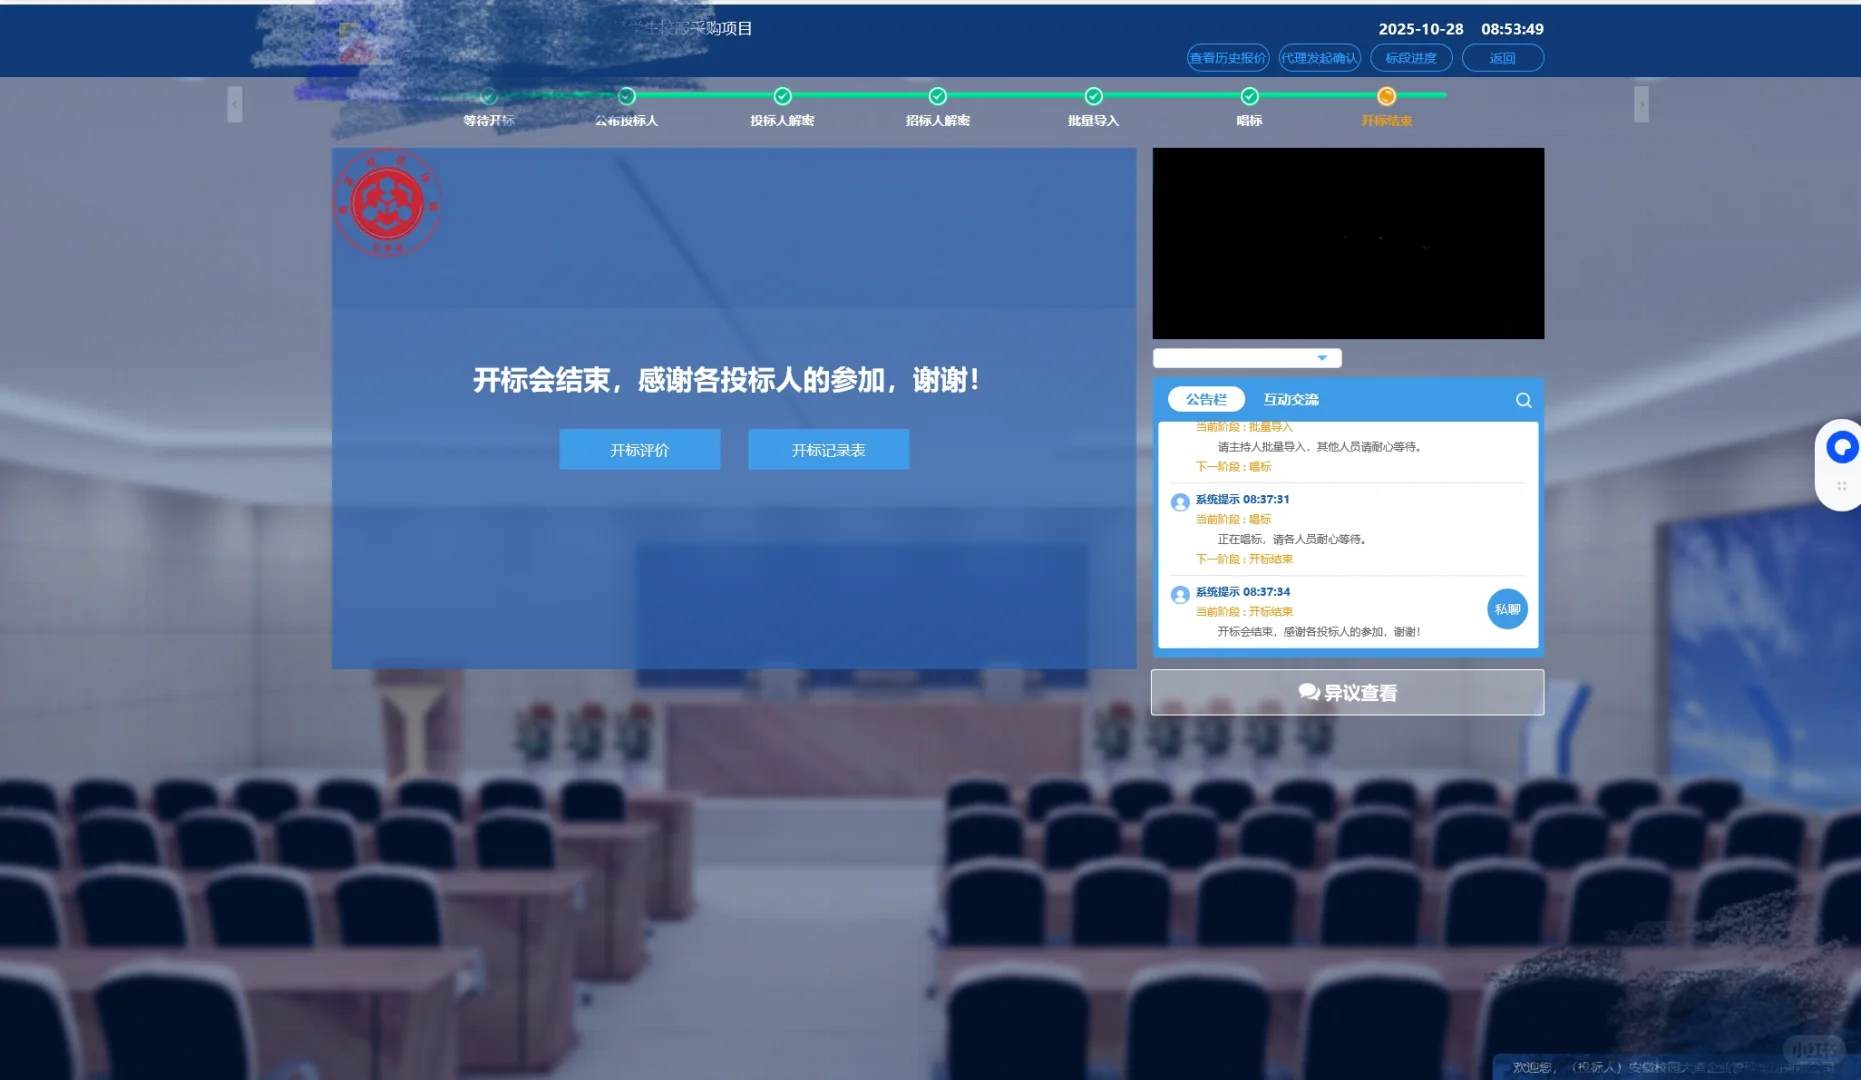1861x1080 pixels.
Task: Click the black video player area
Action: click(1347, 243)
